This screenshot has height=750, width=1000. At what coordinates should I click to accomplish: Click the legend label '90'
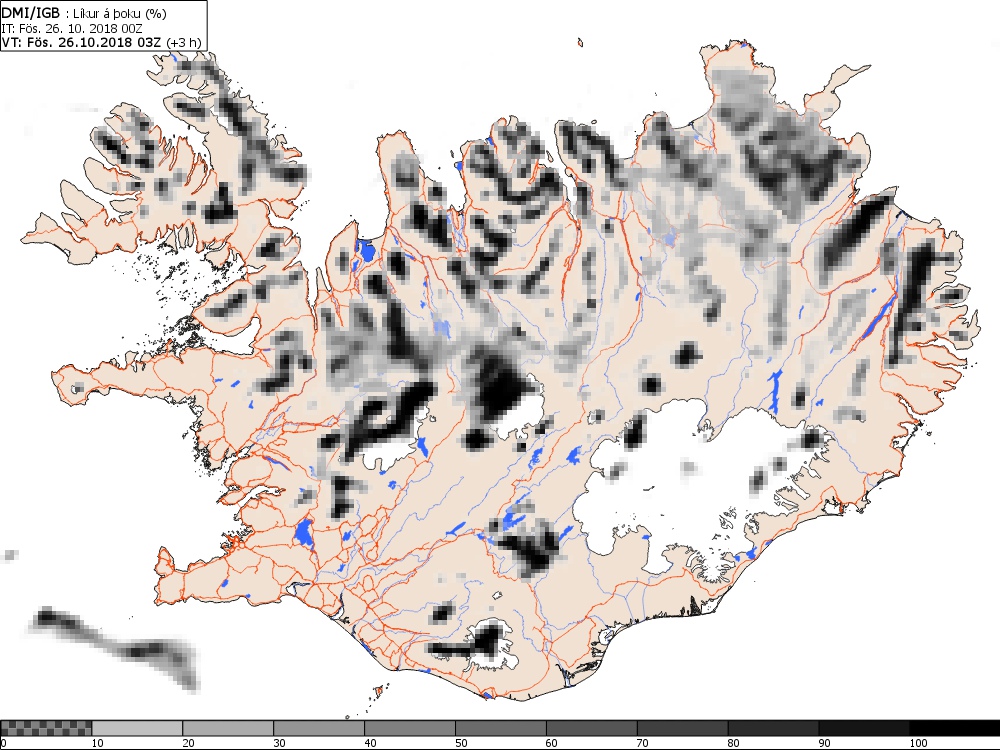[x=825, y=743]
